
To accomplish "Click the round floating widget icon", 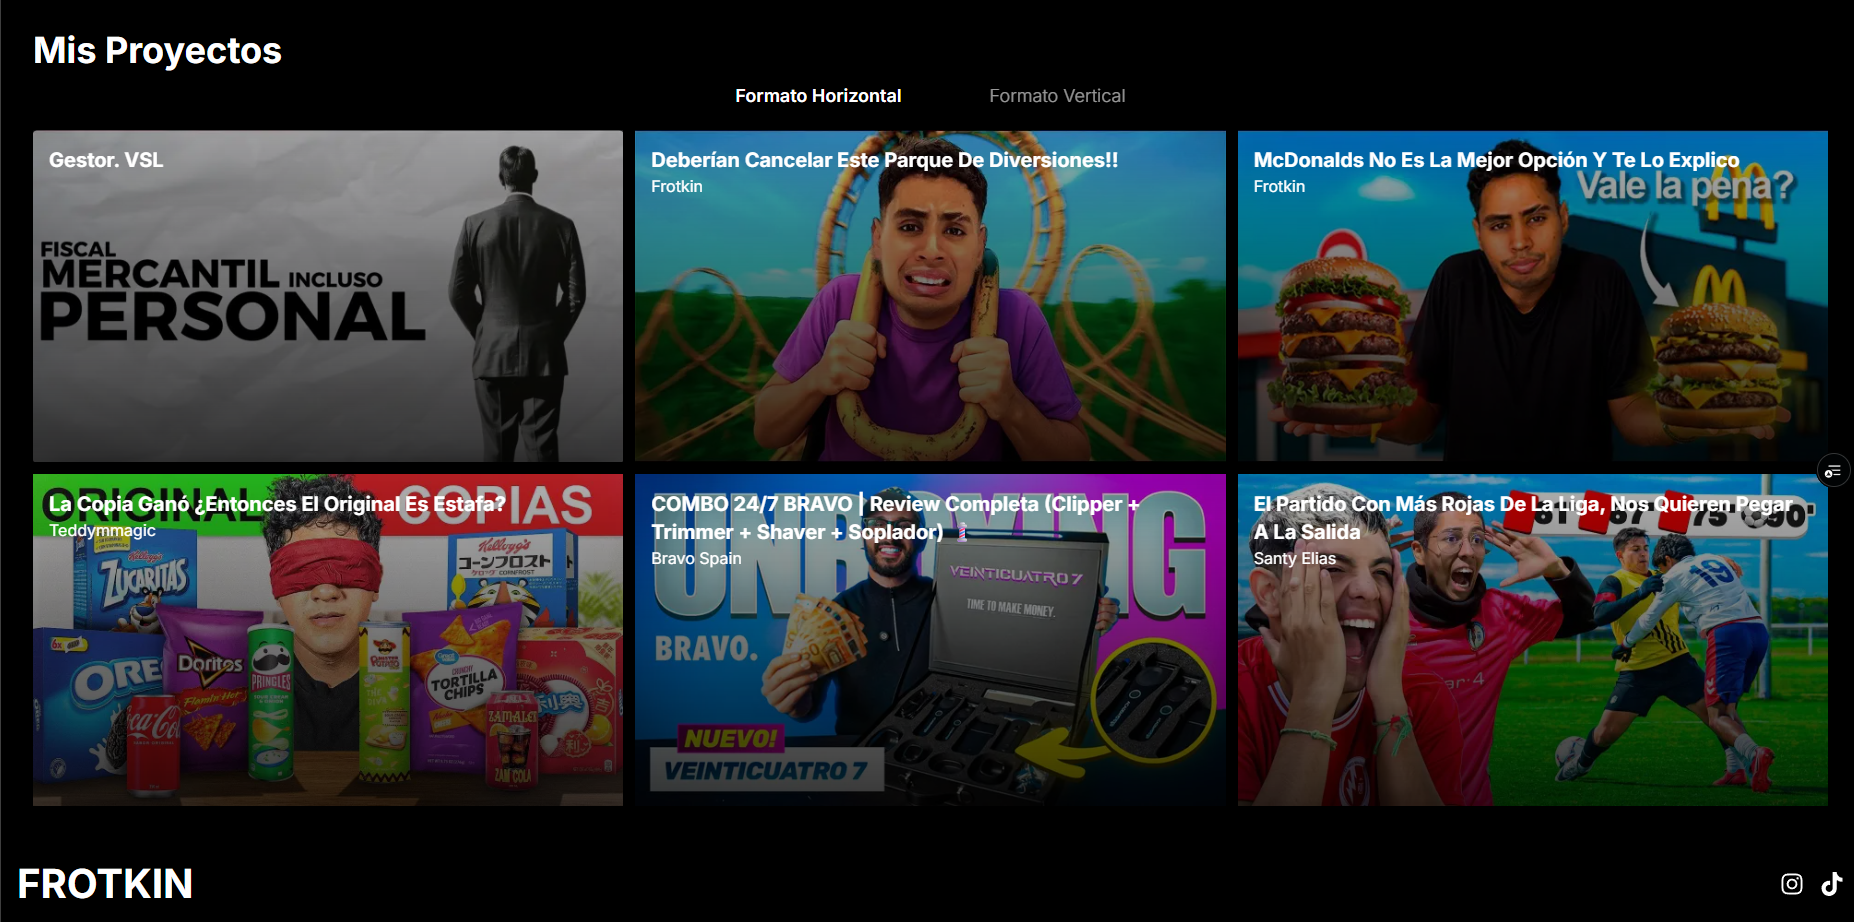I will click(1833, 471).
